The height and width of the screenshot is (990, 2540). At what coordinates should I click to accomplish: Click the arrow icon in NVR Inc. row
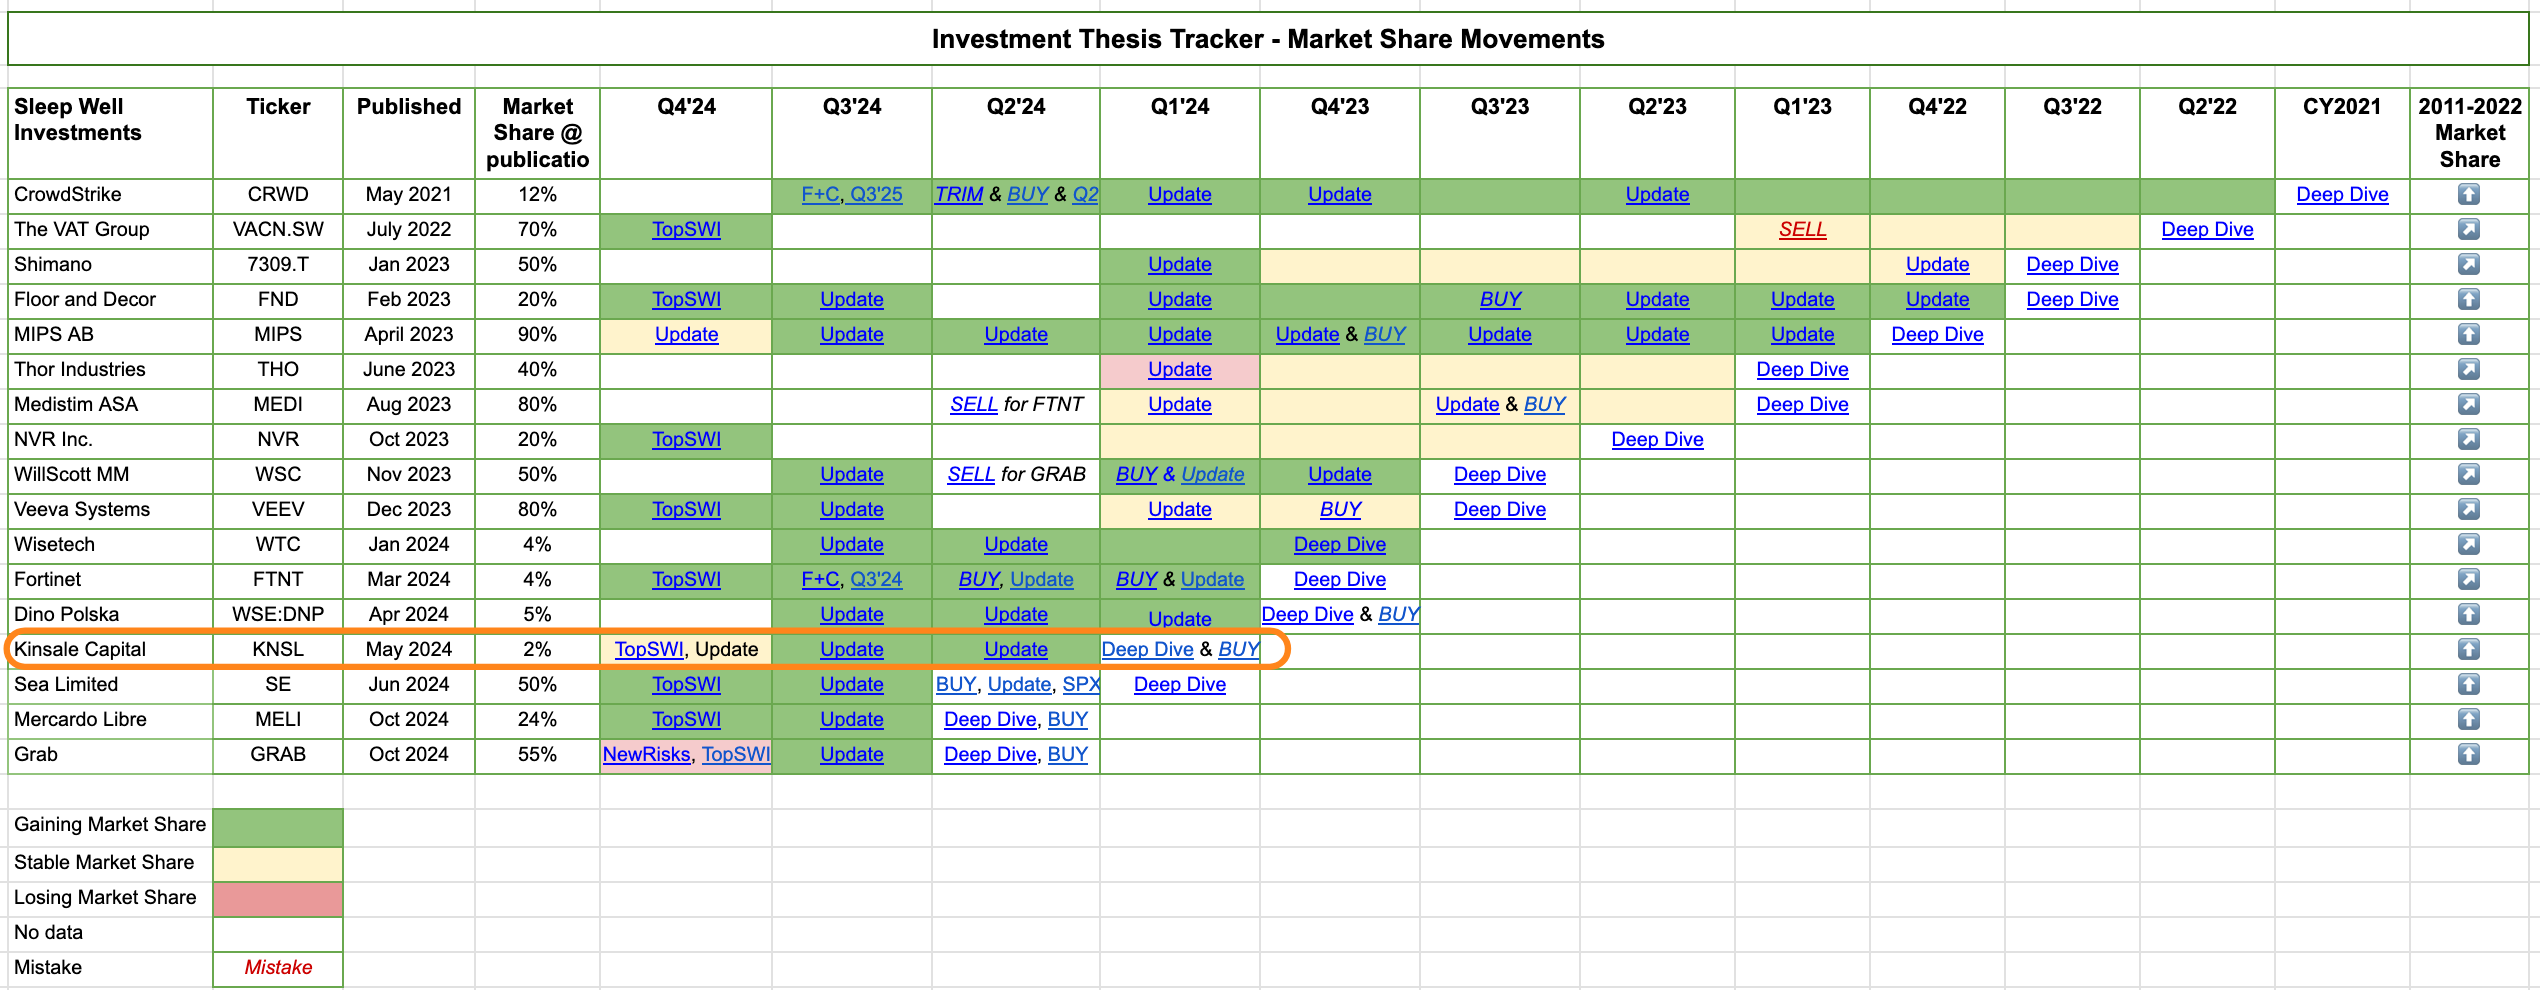(2468, 439)
